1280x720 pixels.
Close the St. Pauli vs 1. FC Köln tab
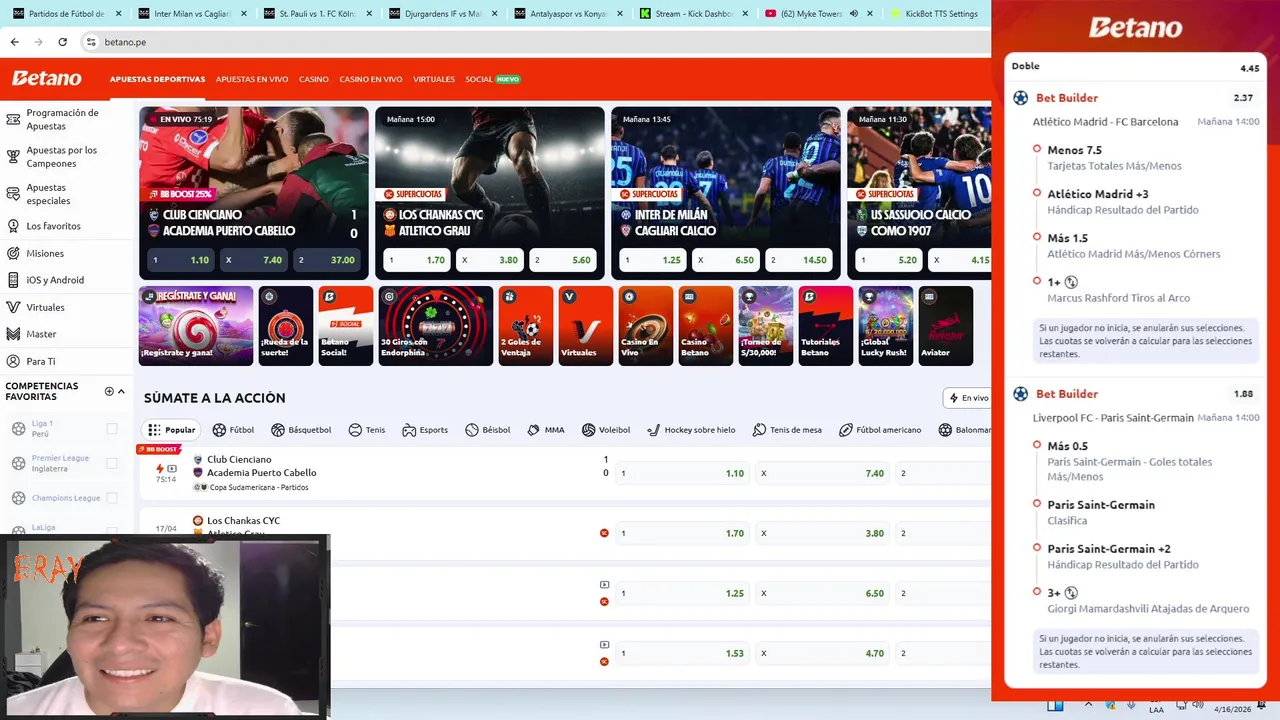369,14
